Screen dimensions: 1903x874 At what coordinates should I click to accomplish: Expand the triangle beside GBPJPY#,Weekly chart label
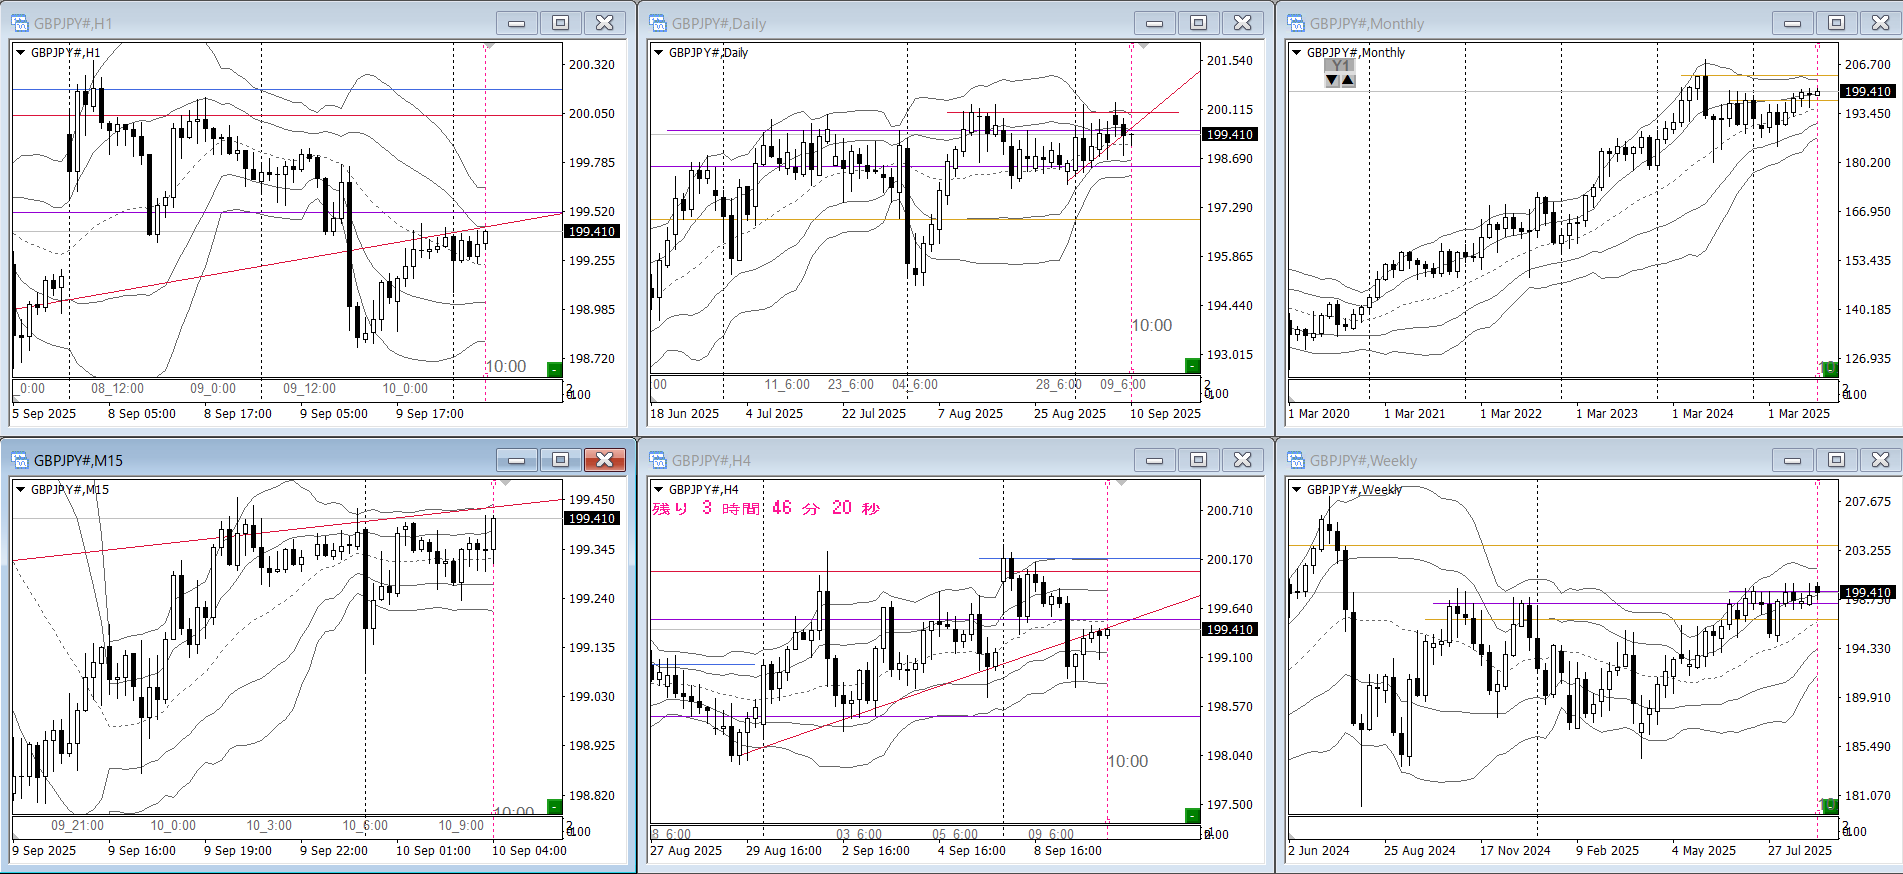(1296, 489)
